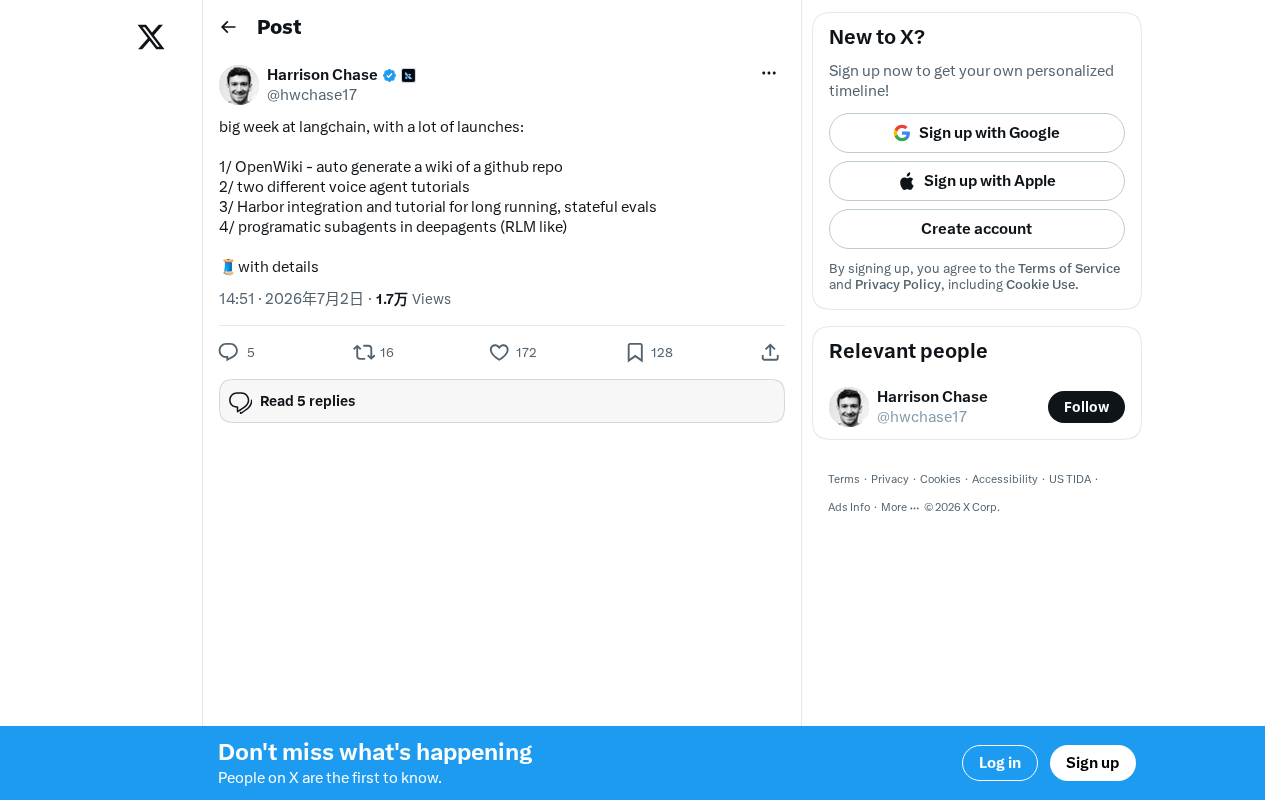Open the Privacy Policy link
Image resolution: width=1280 pixels, height=800 pixels.
898,285
